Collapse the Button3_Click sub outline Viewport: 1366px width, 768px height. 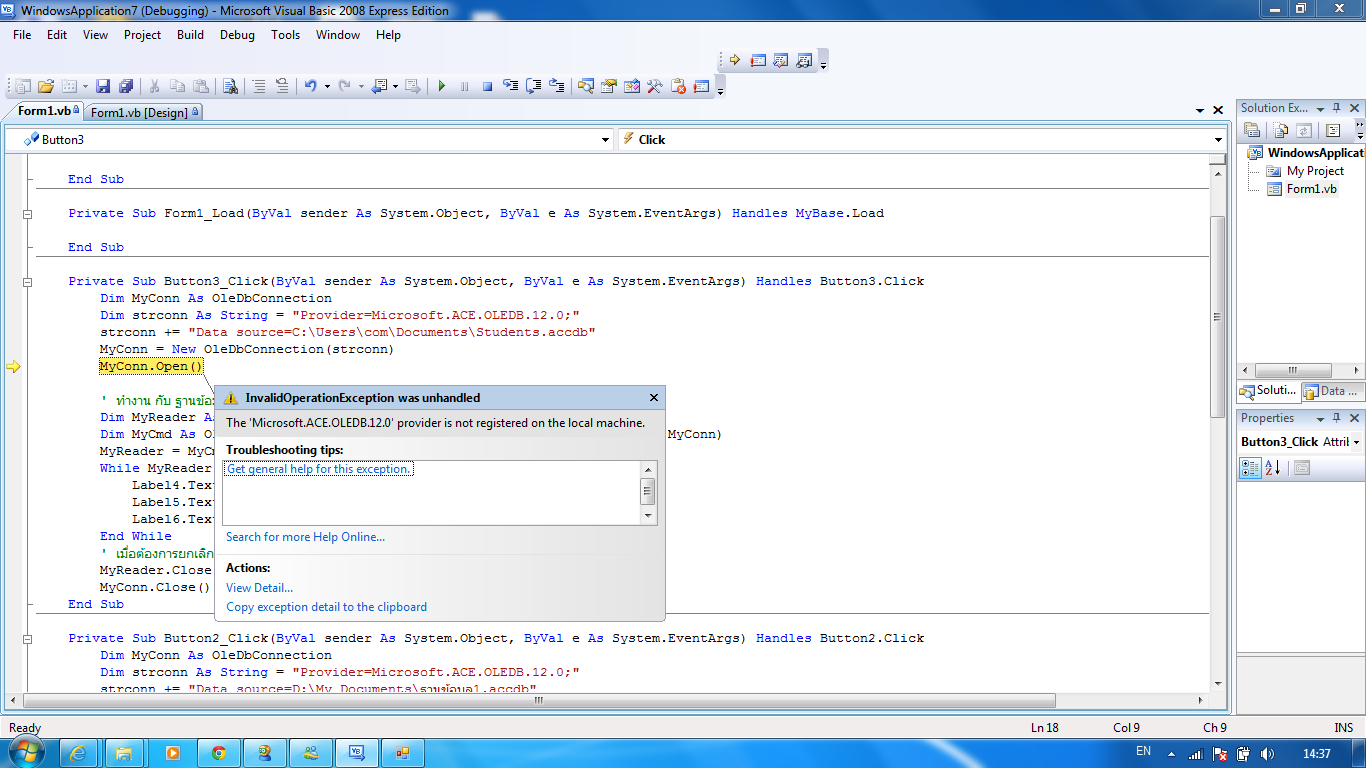(x=28, y=281)
